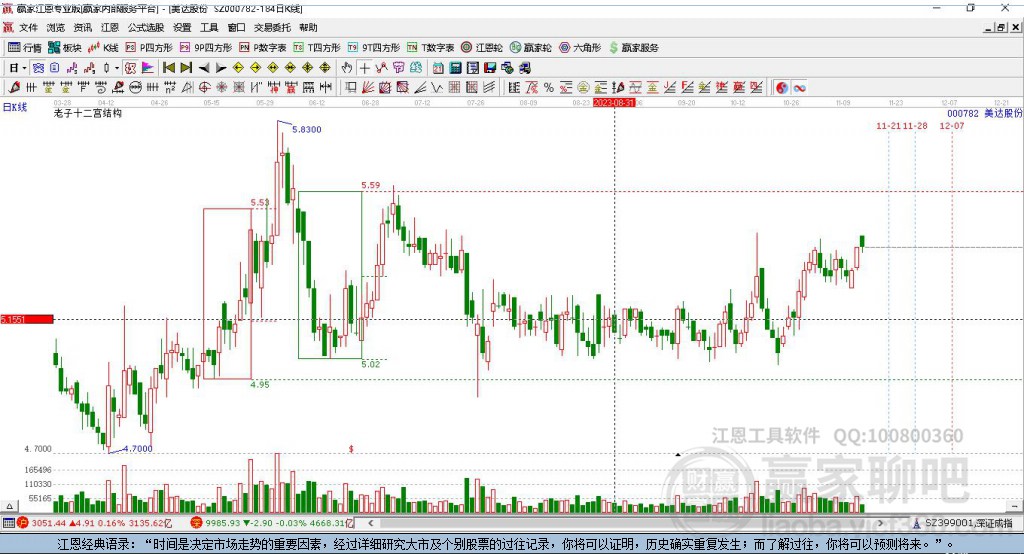Expand the chart pane up-arrow at bottom left

pyautogui.click(x=9, y=506)
